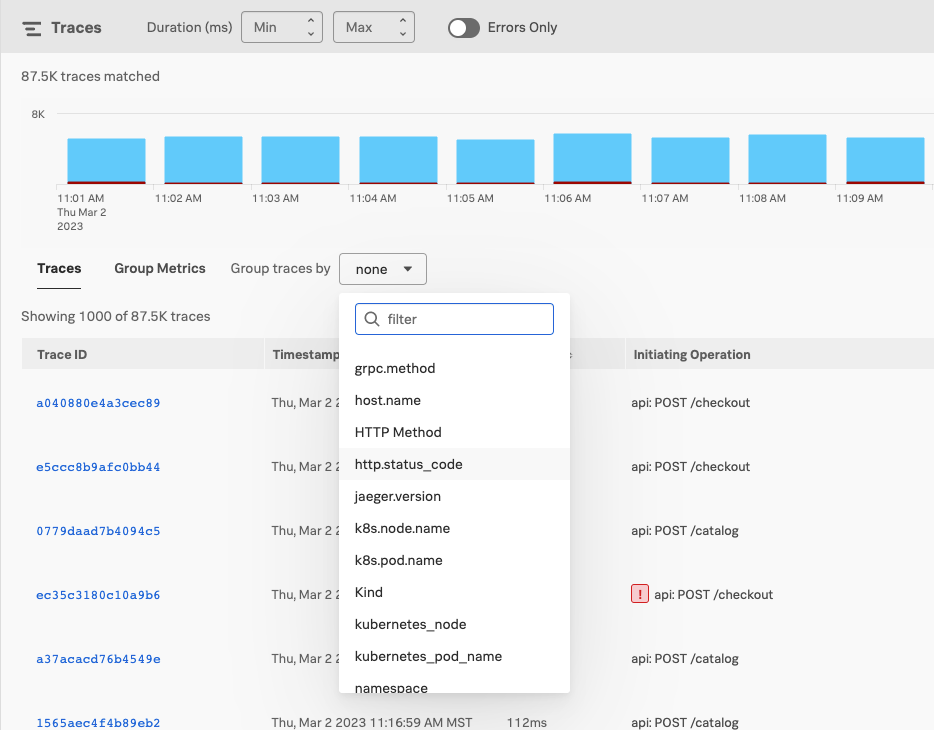The image size is (934, 730).
Task: Open trace a040880e4a3cec89
Action: tap(98, 403)
